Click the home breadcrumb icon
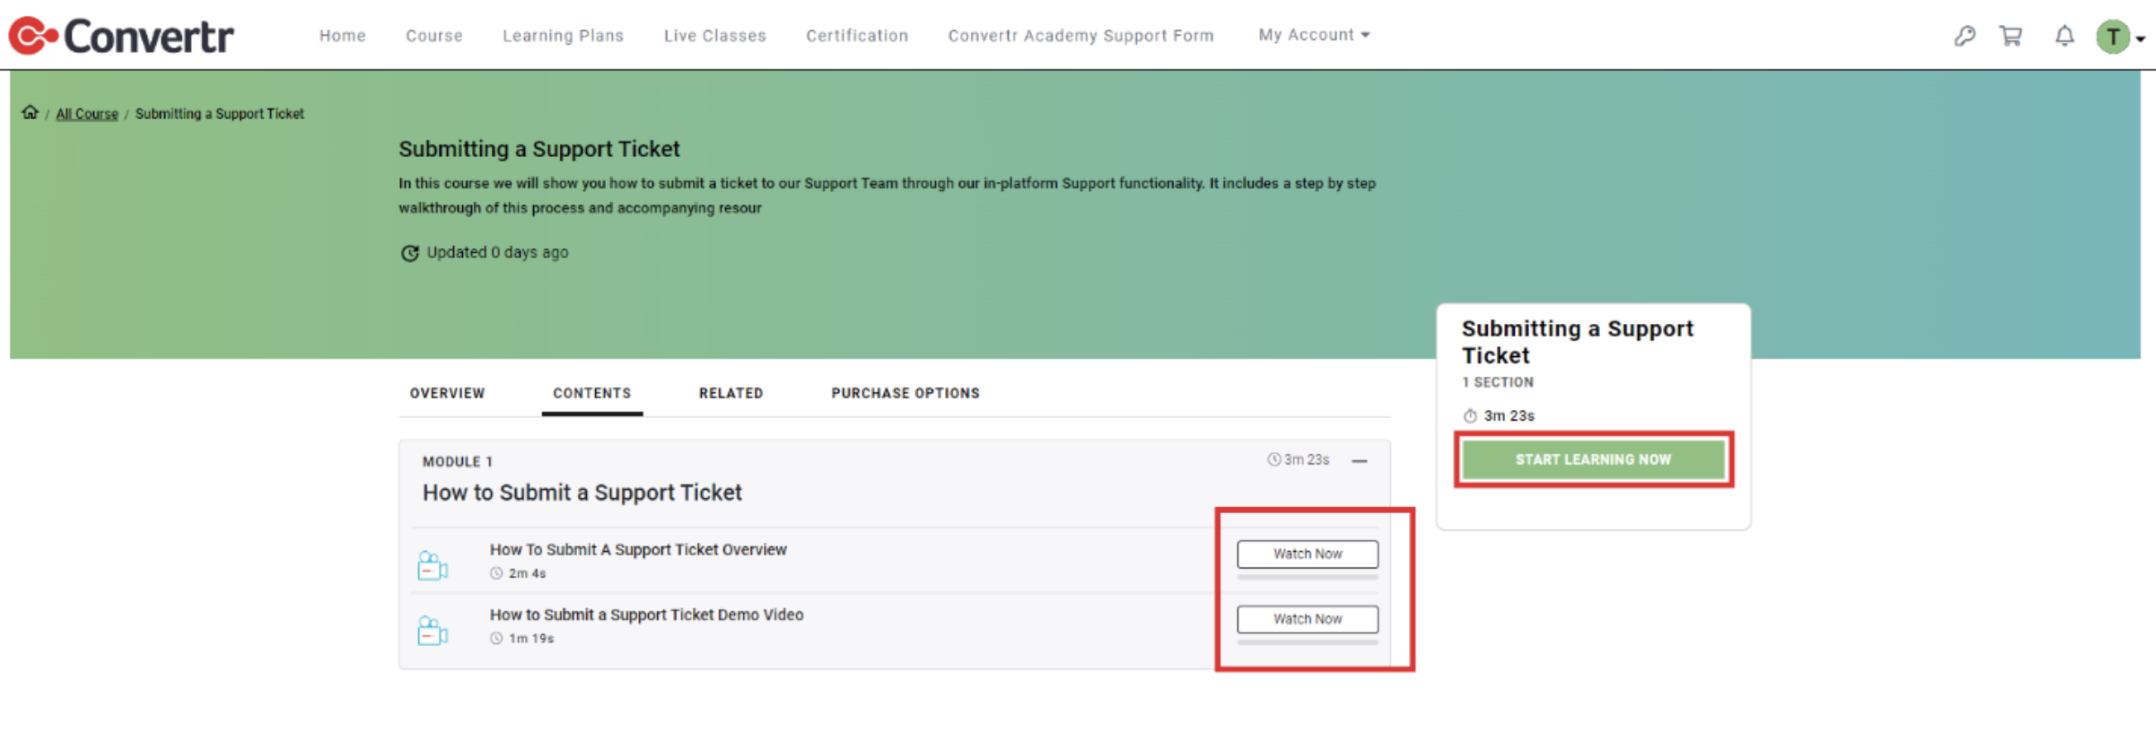 tap(30, 113)
